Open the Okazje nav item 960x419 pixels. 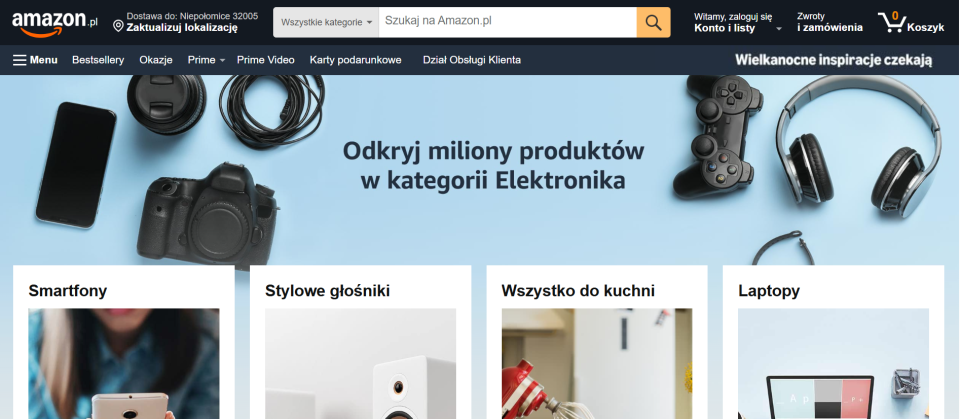pos(156,60)
